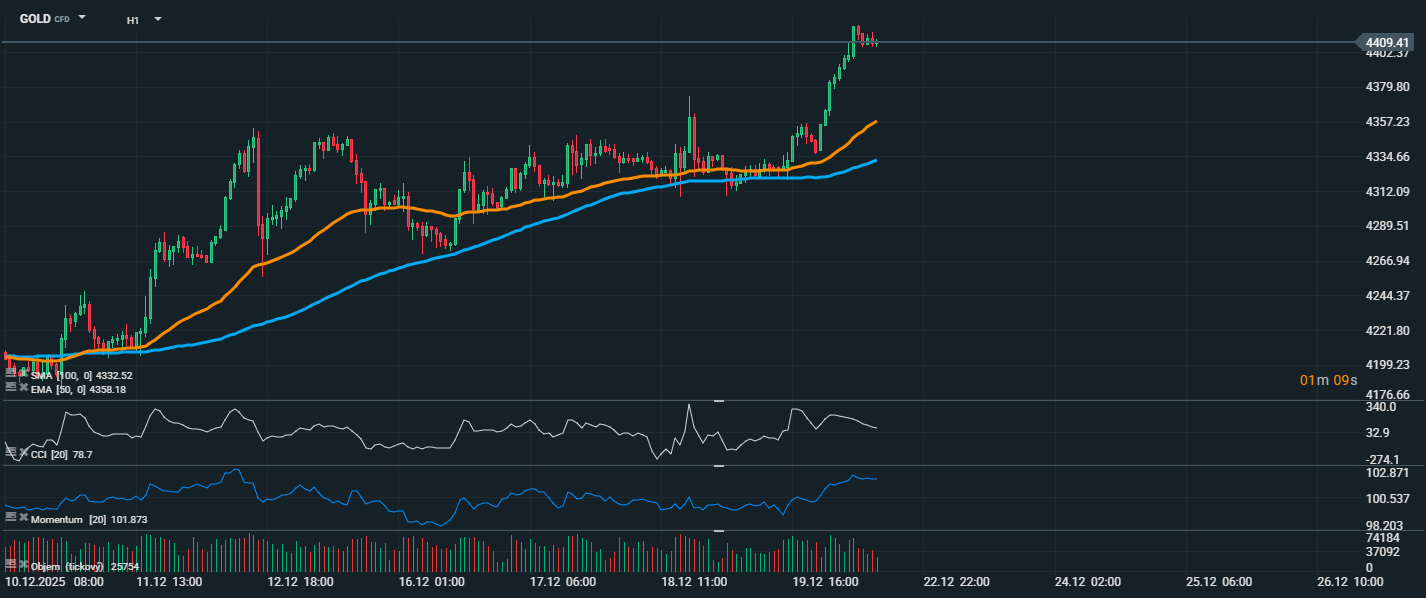Click time axis label 26.12 10:00
The image size is (1426, 598).
point(1350,582)
